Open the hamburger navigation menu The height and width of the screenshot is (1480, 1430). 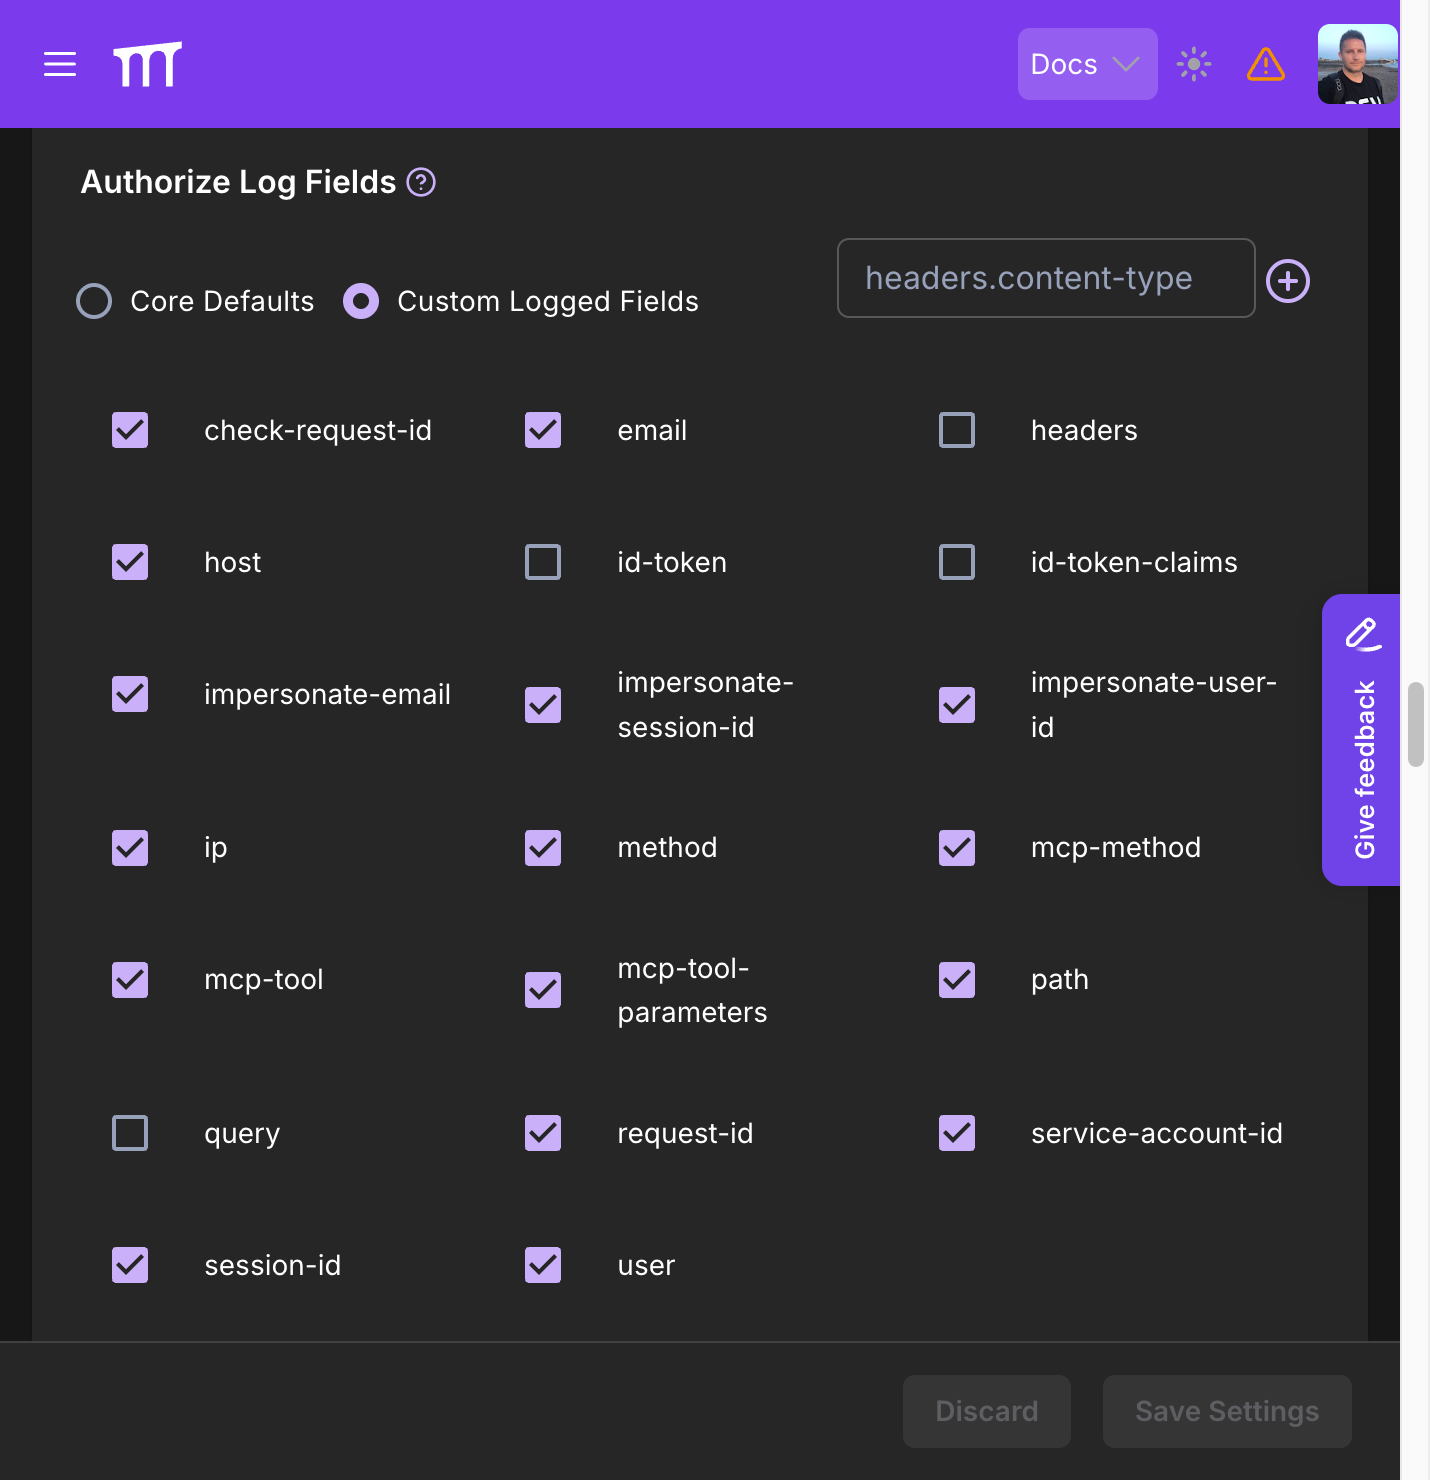(x=60, y=64)
